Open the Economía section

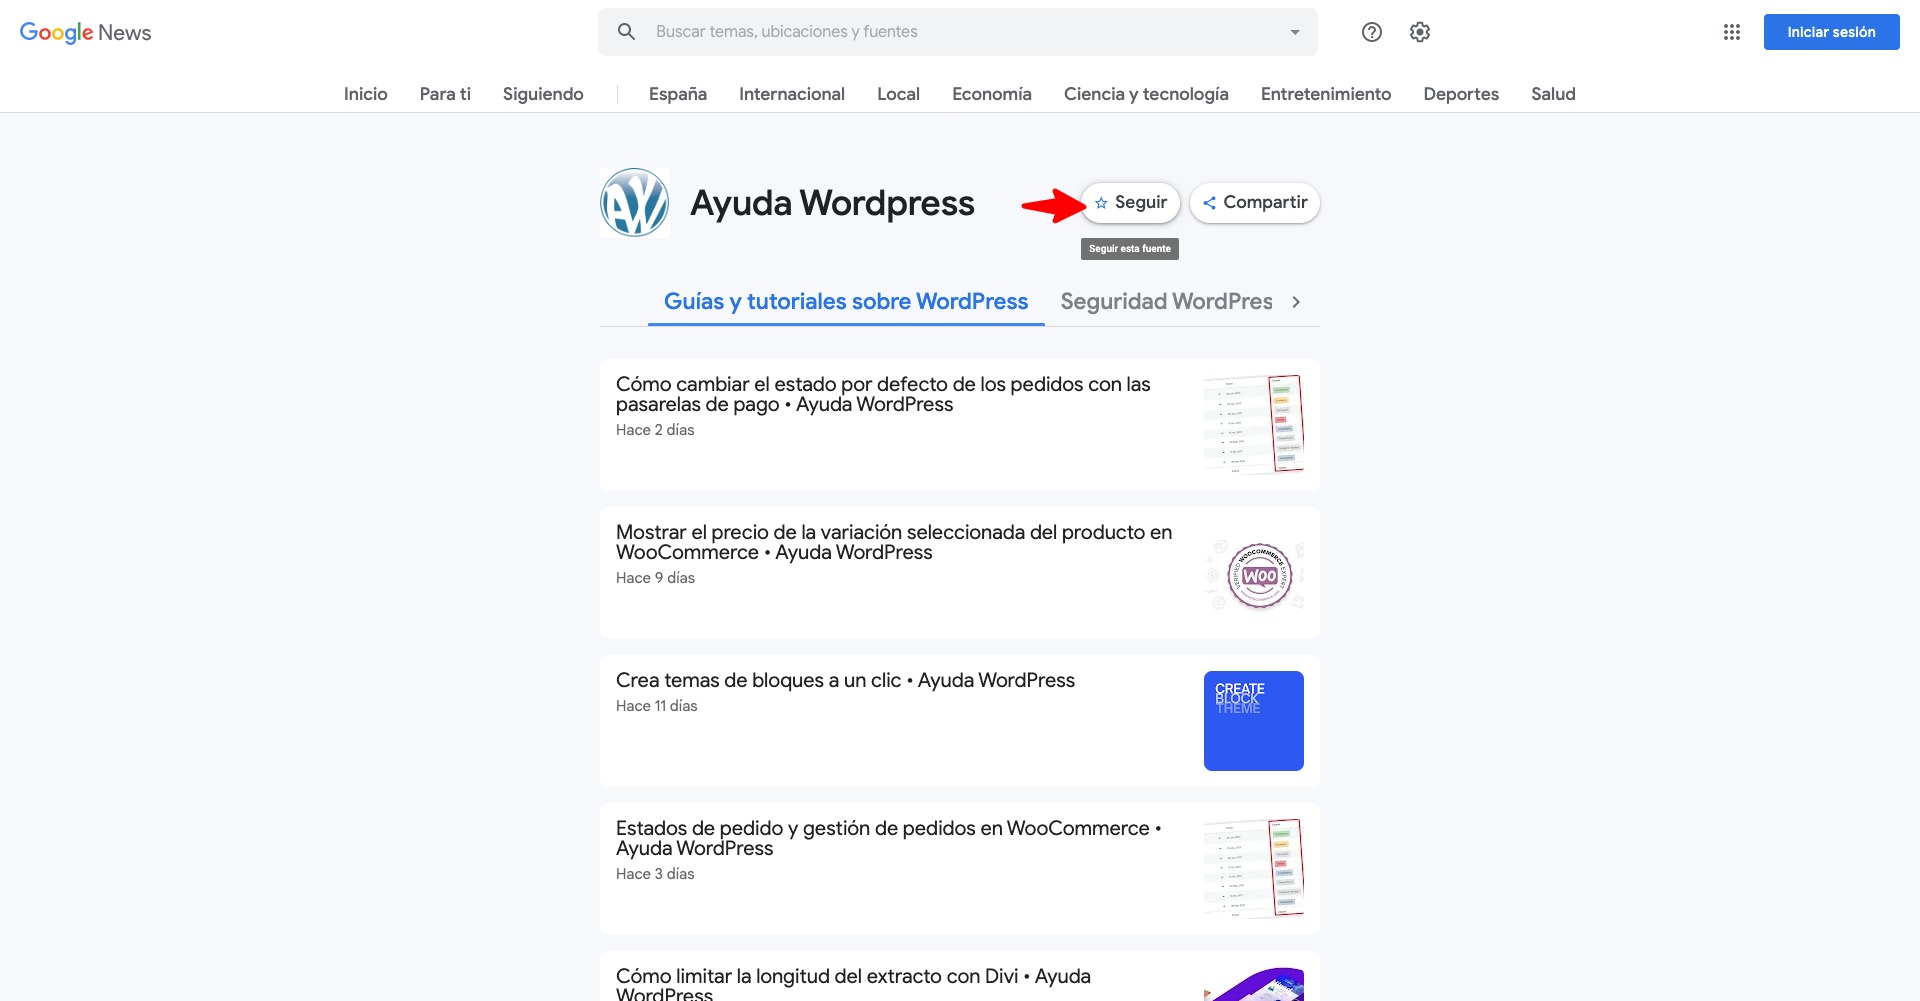pyautogui.click(x=991, y=93)
